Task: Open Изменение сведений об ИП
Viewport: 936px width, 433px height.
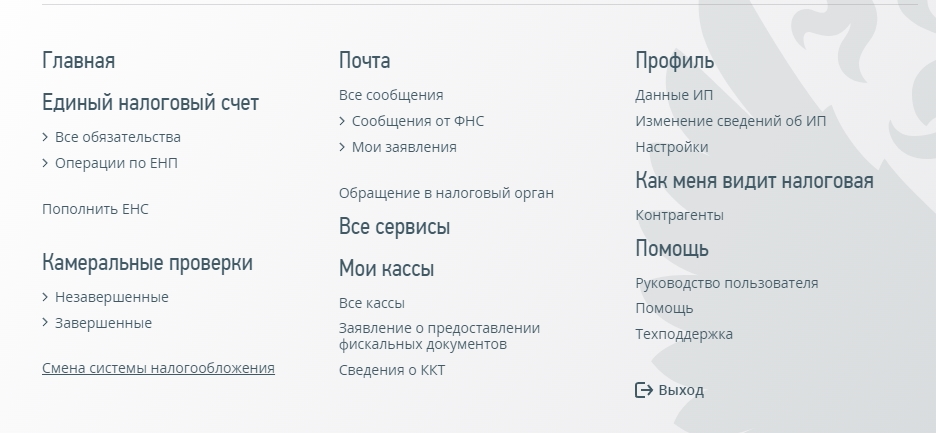Action: coord(731,121)
